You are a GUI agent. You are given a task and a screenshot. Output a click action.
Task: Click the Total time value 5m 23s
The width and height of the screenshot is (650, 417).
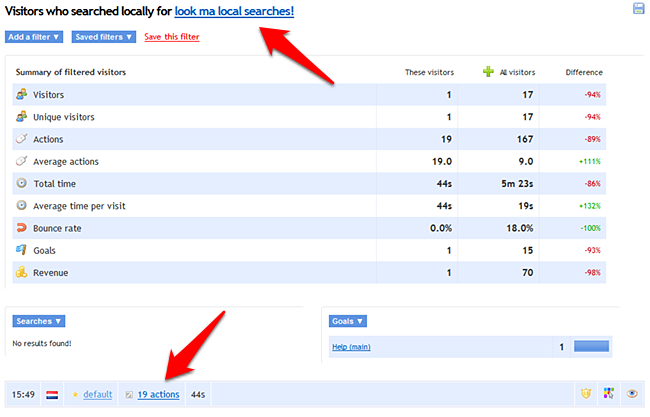tap(517, 184)
